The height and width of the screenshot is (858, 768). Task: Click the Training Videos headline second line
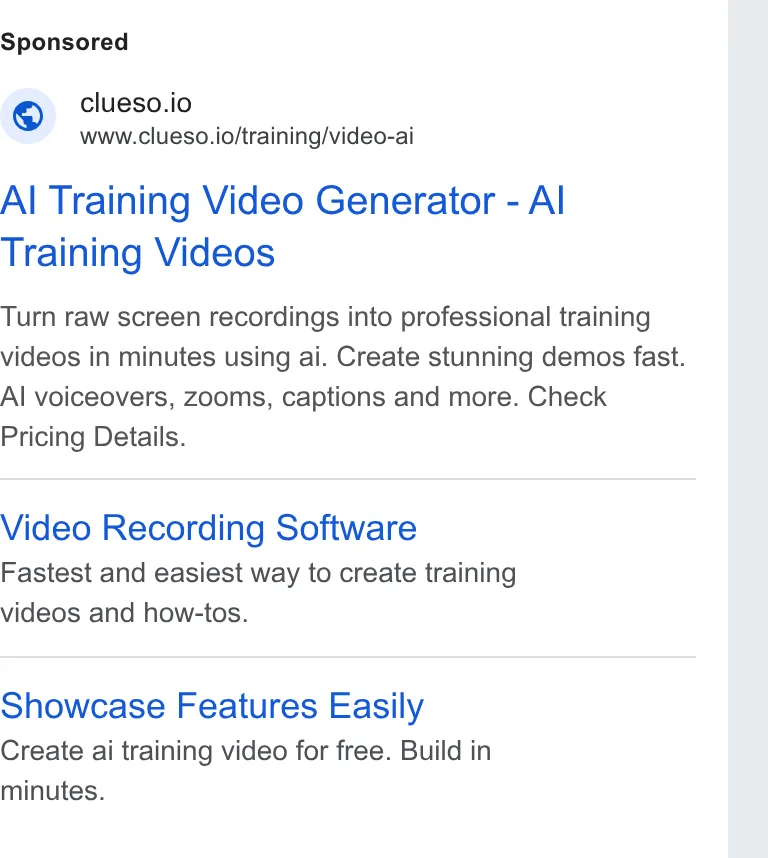[137, 253]
